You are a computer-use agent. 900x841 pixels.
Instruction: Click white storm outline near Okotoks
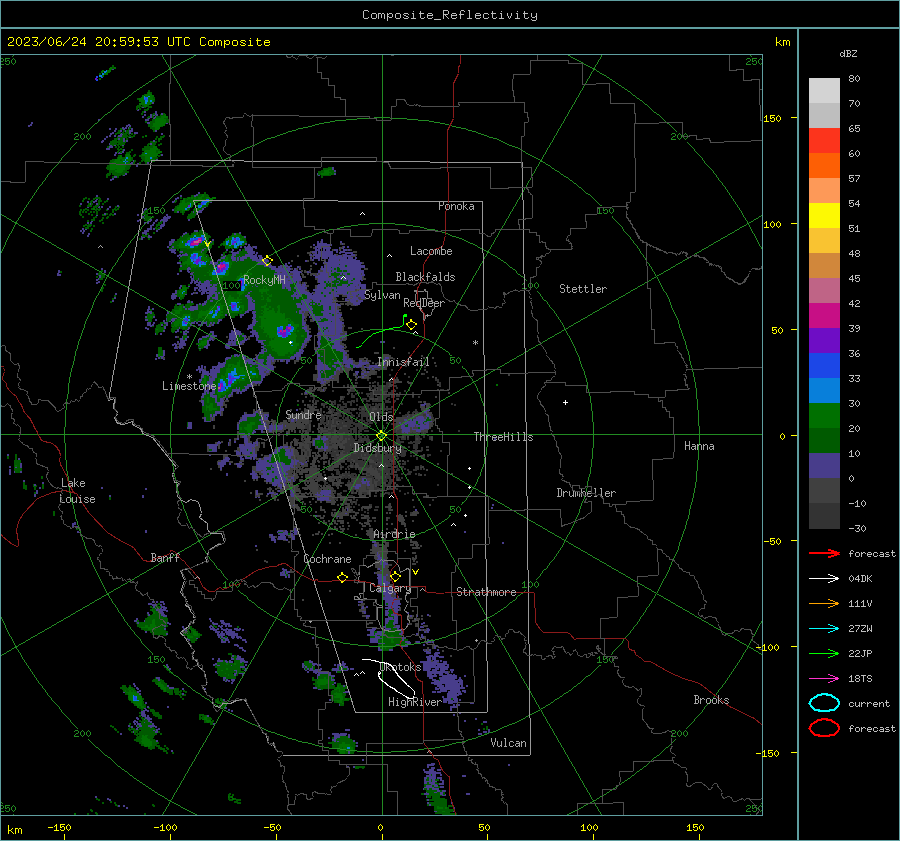(390, 677)
